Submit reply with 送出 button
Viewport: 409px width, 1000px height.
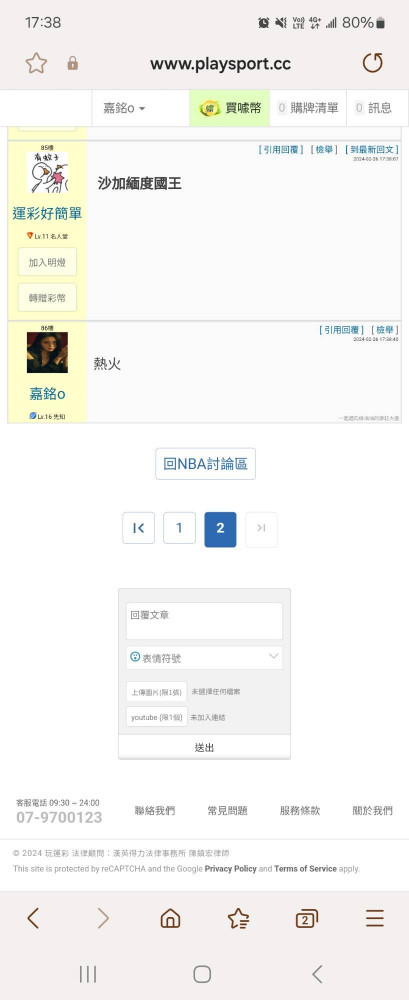(x=204, y=747)
